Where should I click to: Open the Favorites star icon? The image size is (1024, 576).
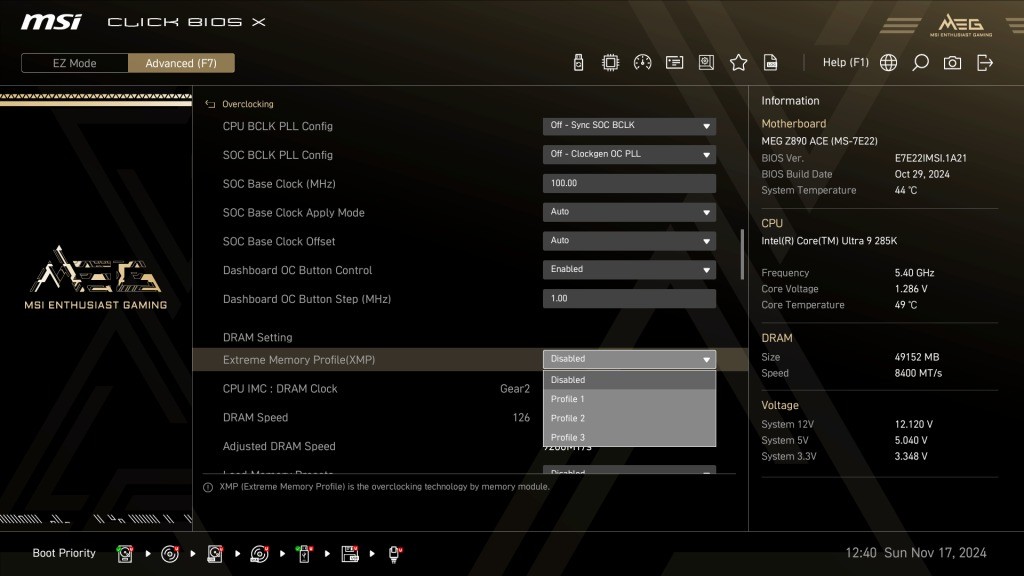pyautogui.click(x=738, y=63)
